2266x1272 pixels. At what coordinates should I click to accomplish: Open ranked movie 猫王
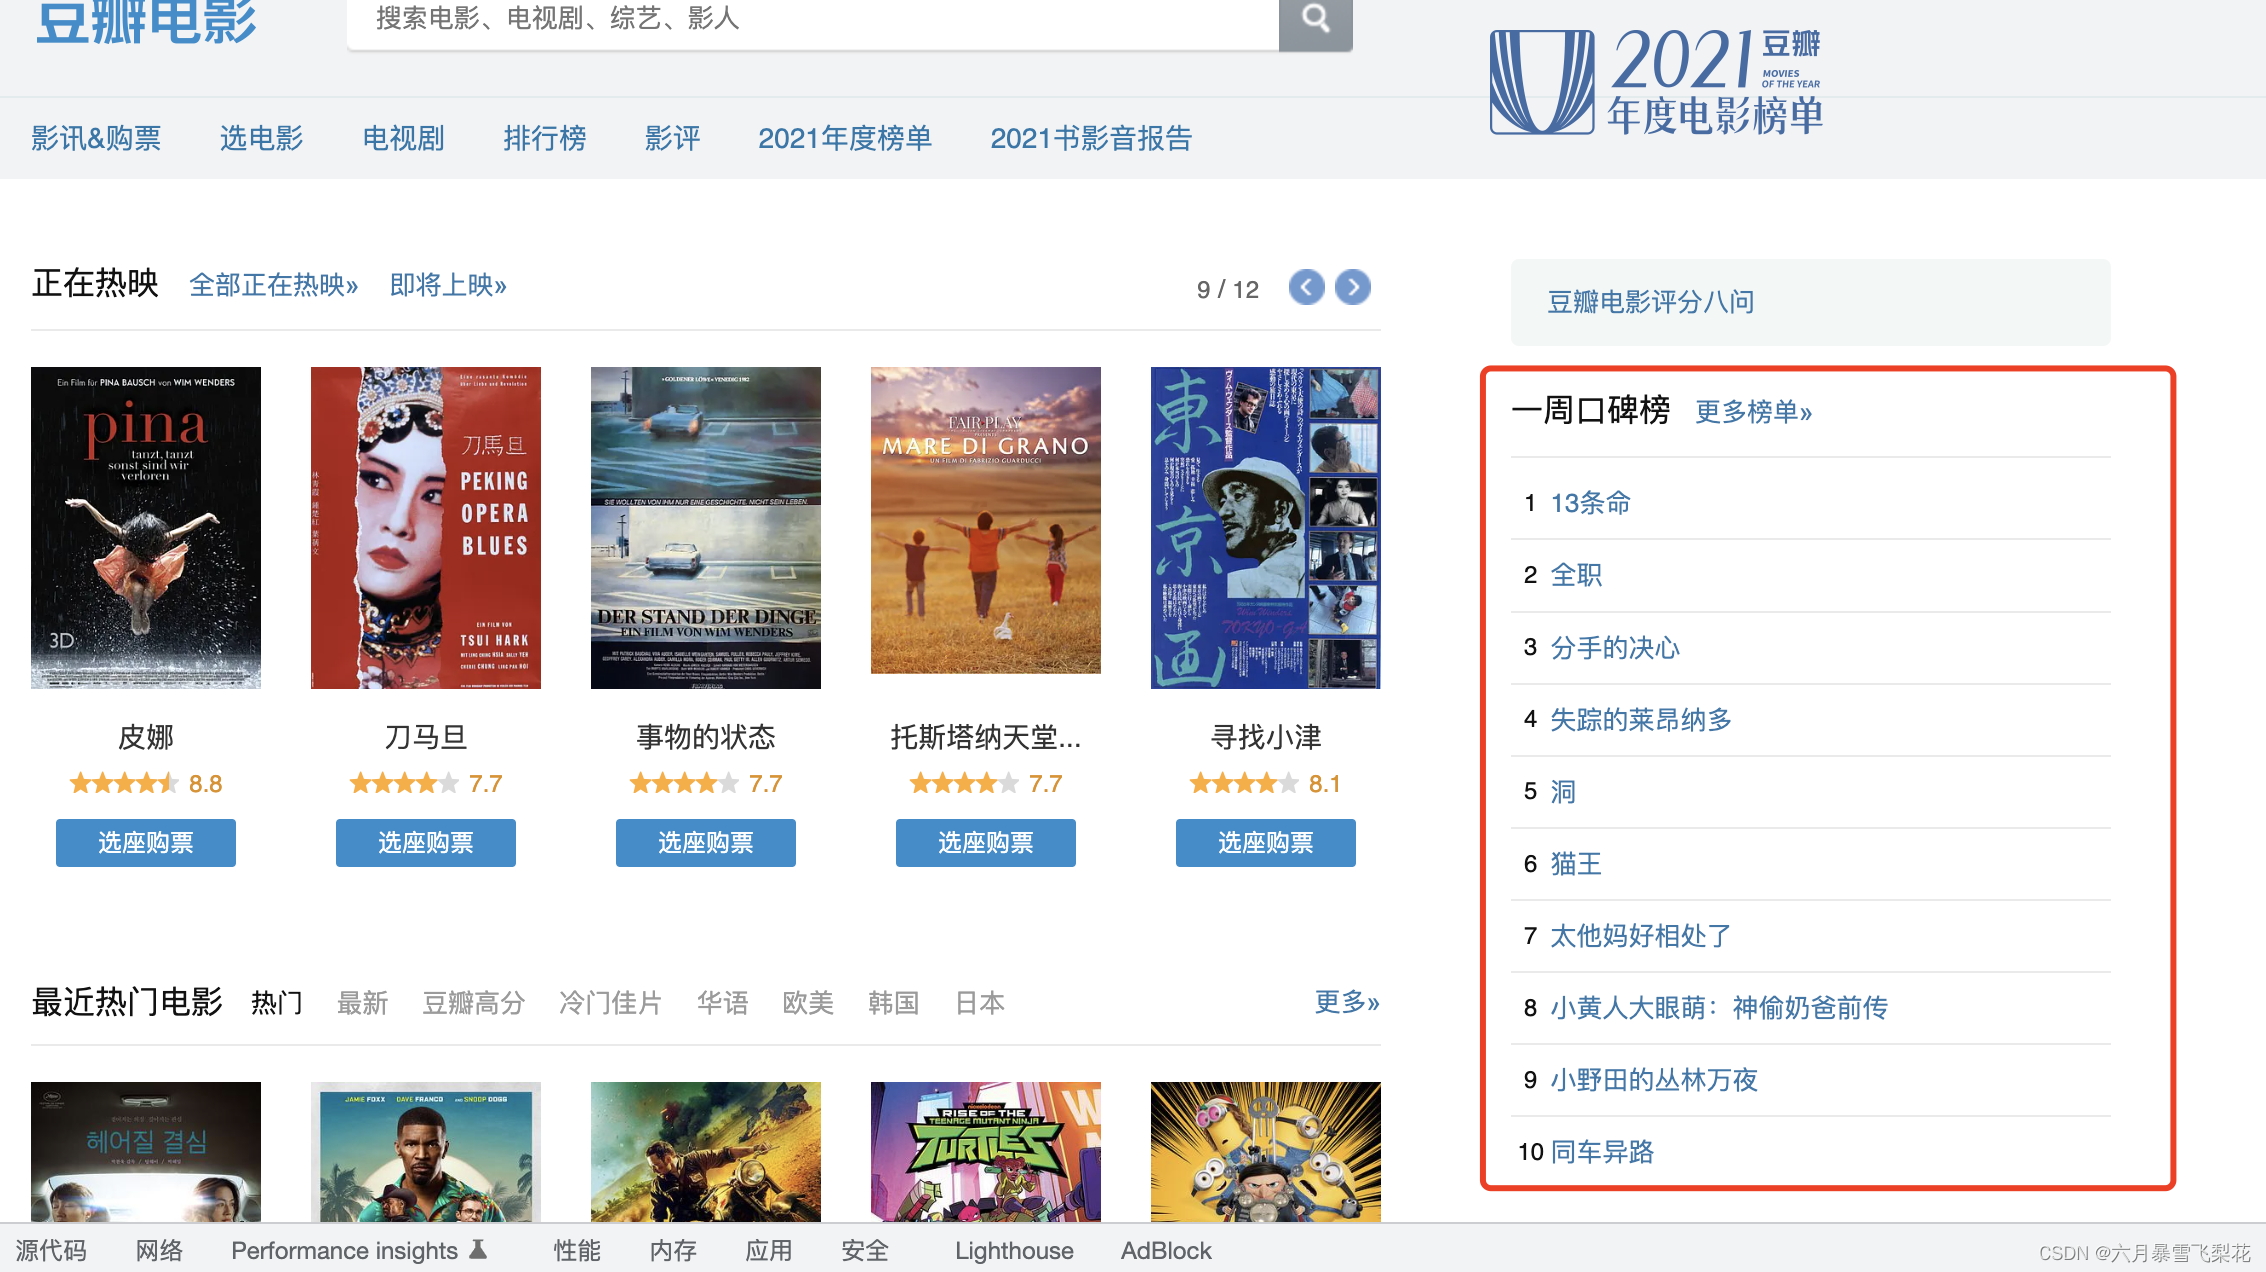point(1577,864)
